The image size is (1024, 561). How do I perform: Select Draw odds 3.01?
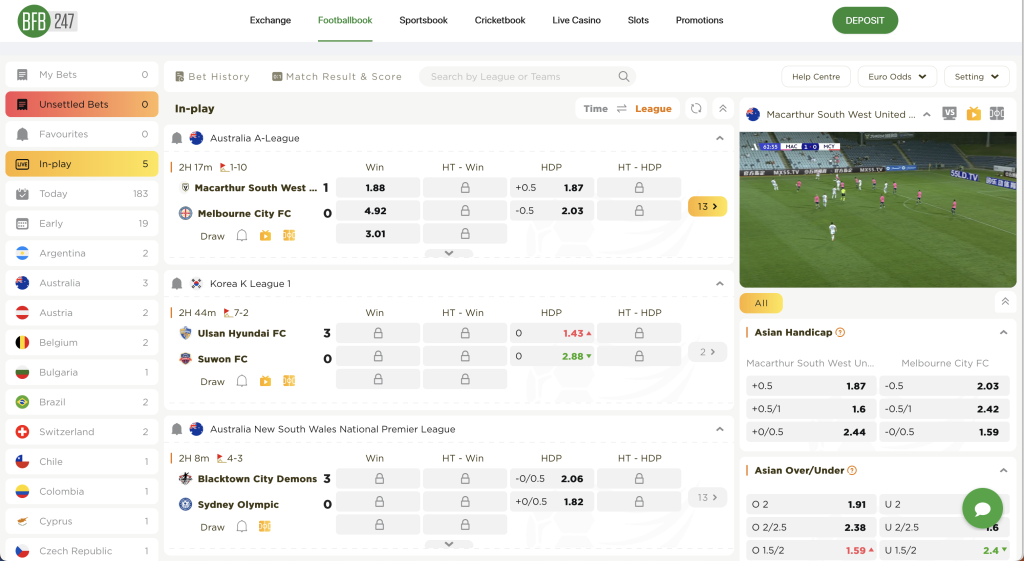pos(377,234)
